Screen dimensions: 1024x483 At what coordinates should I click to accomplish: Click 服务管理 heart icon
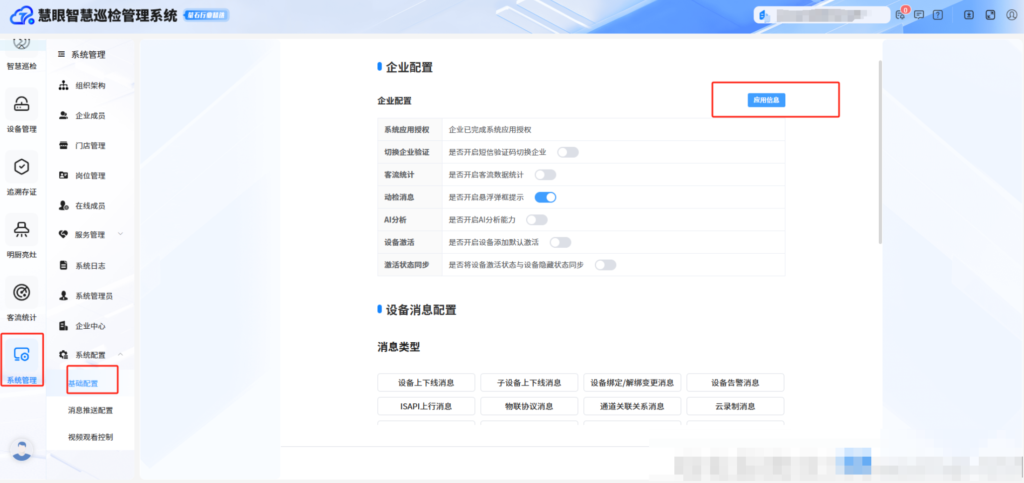[x=63, y=234]
